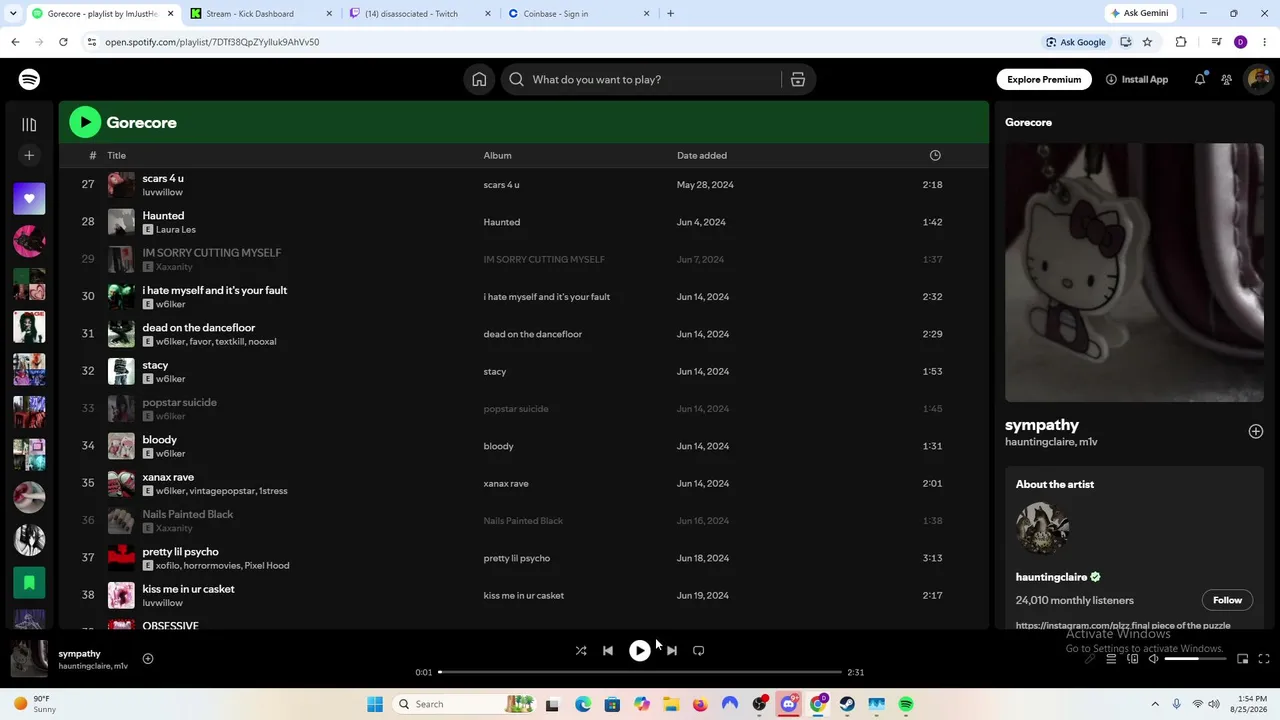Skip to previous track

[608, 651]
